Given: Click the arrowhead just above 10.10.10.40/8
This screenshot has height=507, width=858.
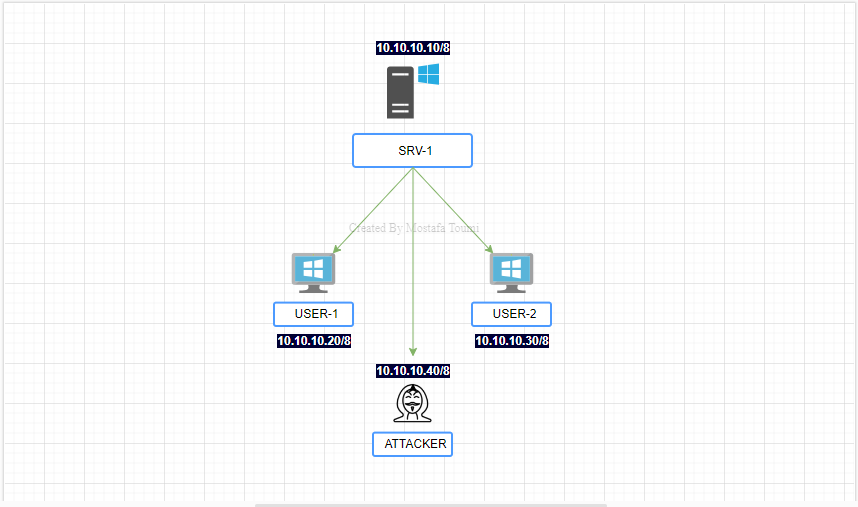Looking at the screenshot, I should click(x=412, y=352).
